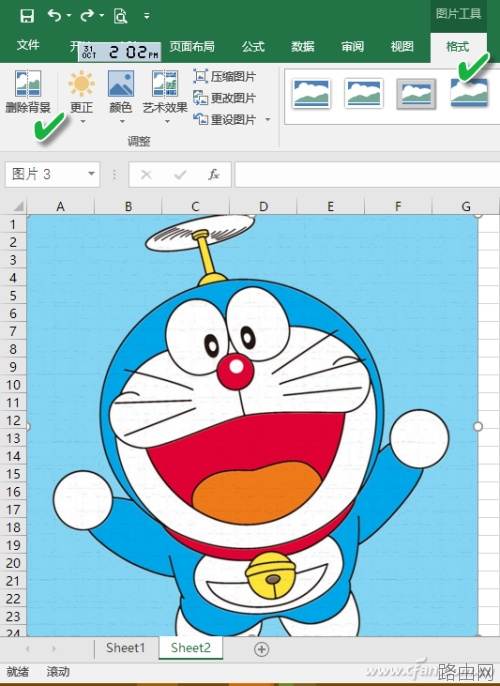Switch to the Sheet1 tab
500x686 pixels.
pos(125,648)
